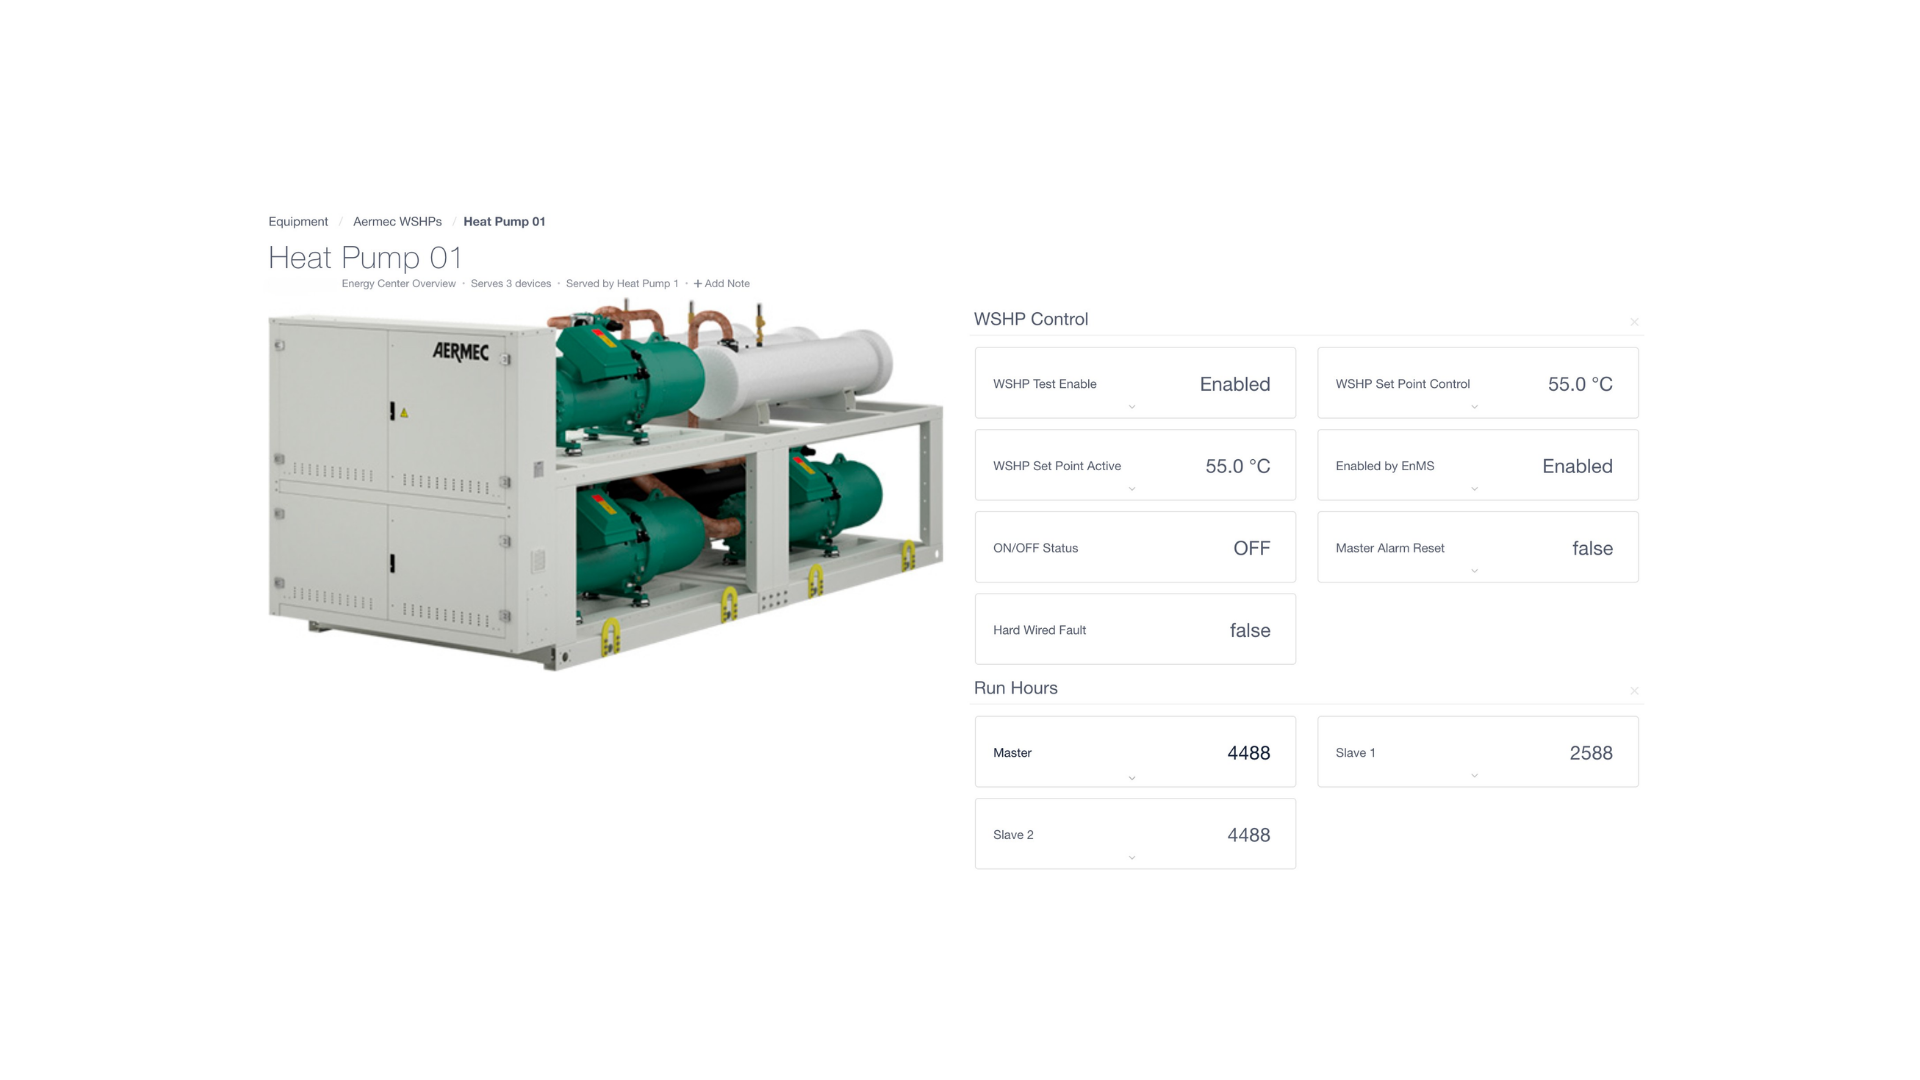Image resolution: width=1920 pixels, height=1080 pixels.
Task: Click Enabled by EnMS value Enabled
Action: coord(1577,466)
